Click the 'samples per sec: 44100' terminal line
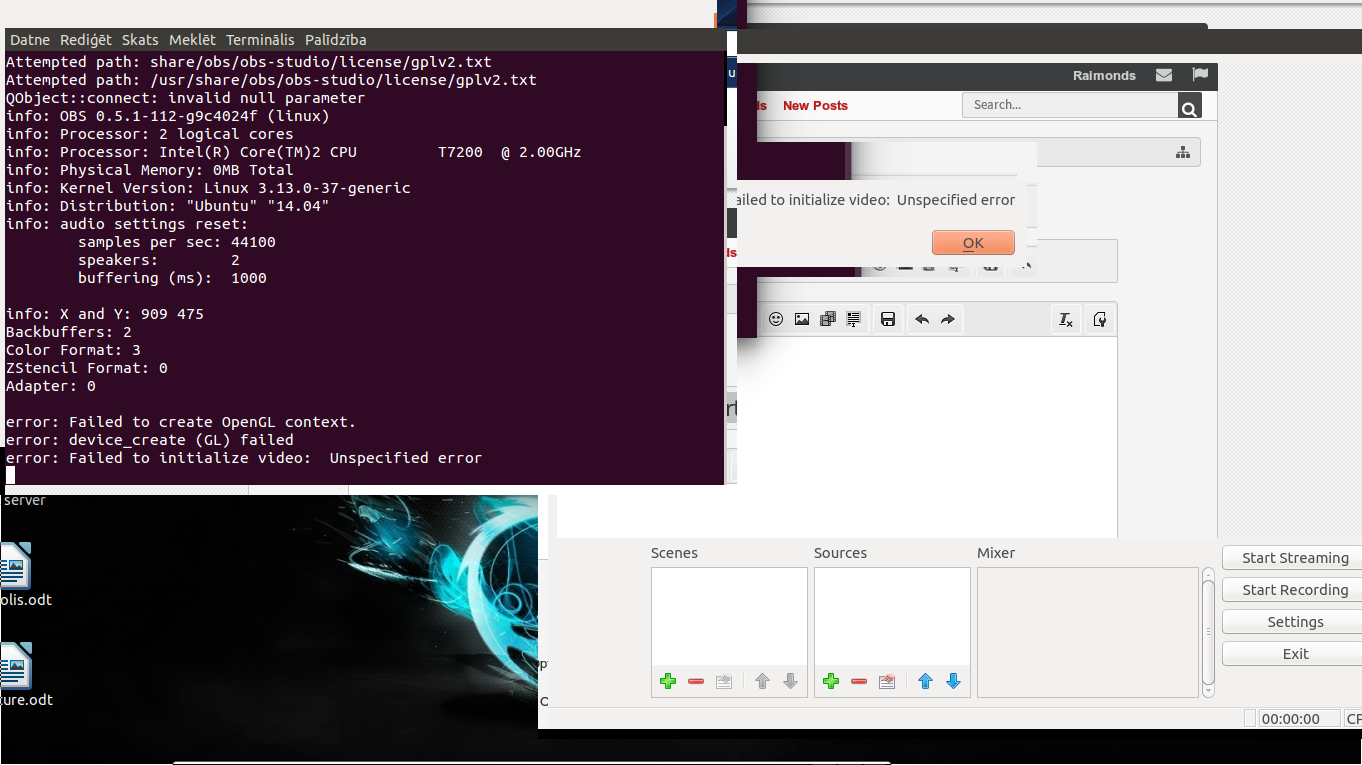Viewport: 1362px width, 765px height. coord(177,242)
